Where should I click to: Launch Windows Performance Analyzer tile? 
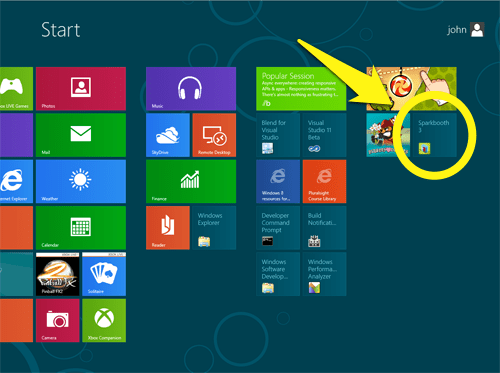[x=324, y=274]
